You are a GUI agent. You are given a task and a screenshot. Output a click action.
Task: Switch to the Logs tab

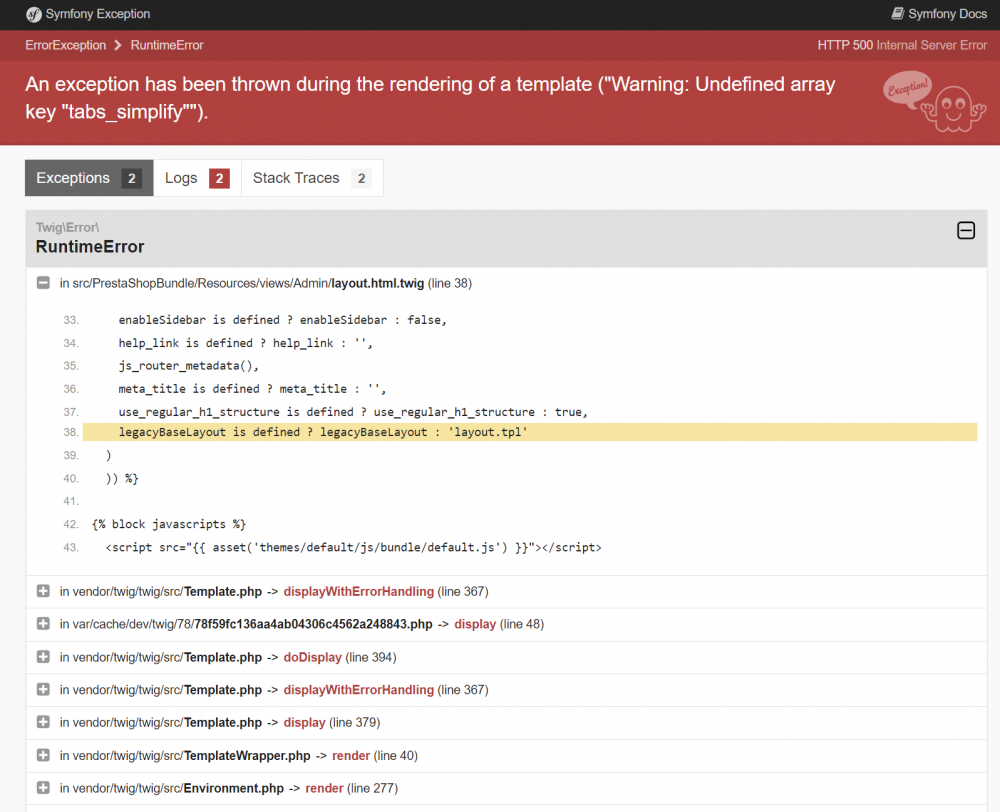click(197, 178)
